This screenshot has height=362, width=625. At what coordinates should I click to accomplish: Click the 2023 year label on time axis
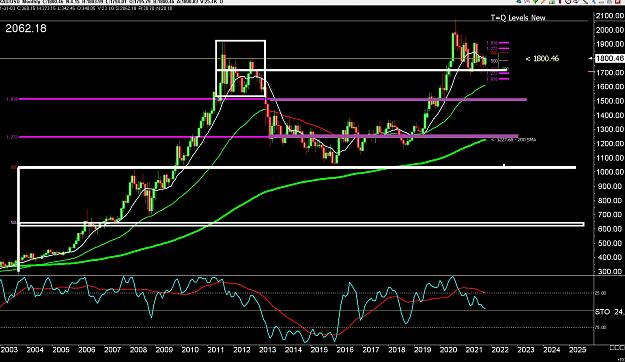[526, 350]
